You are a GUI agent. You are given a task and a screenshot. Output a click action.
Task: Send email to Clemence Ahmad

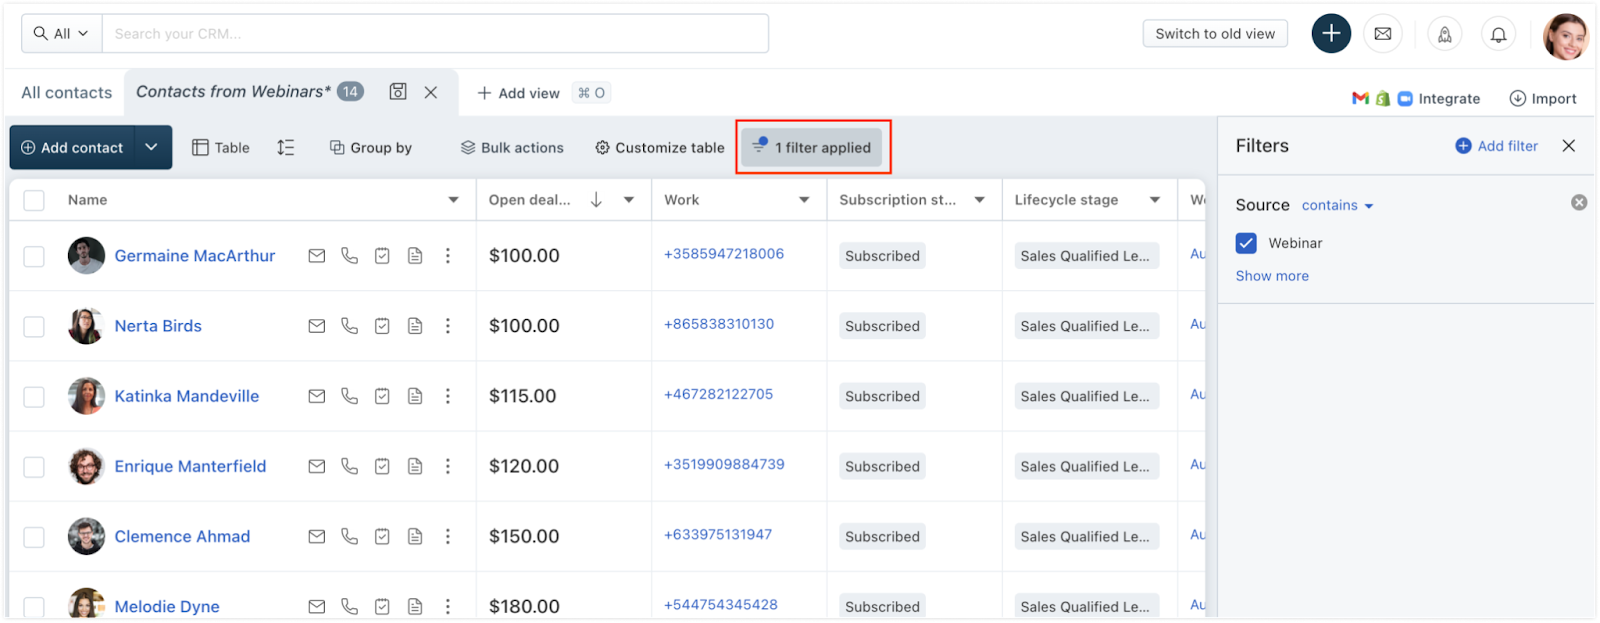[x=317, y=536]
